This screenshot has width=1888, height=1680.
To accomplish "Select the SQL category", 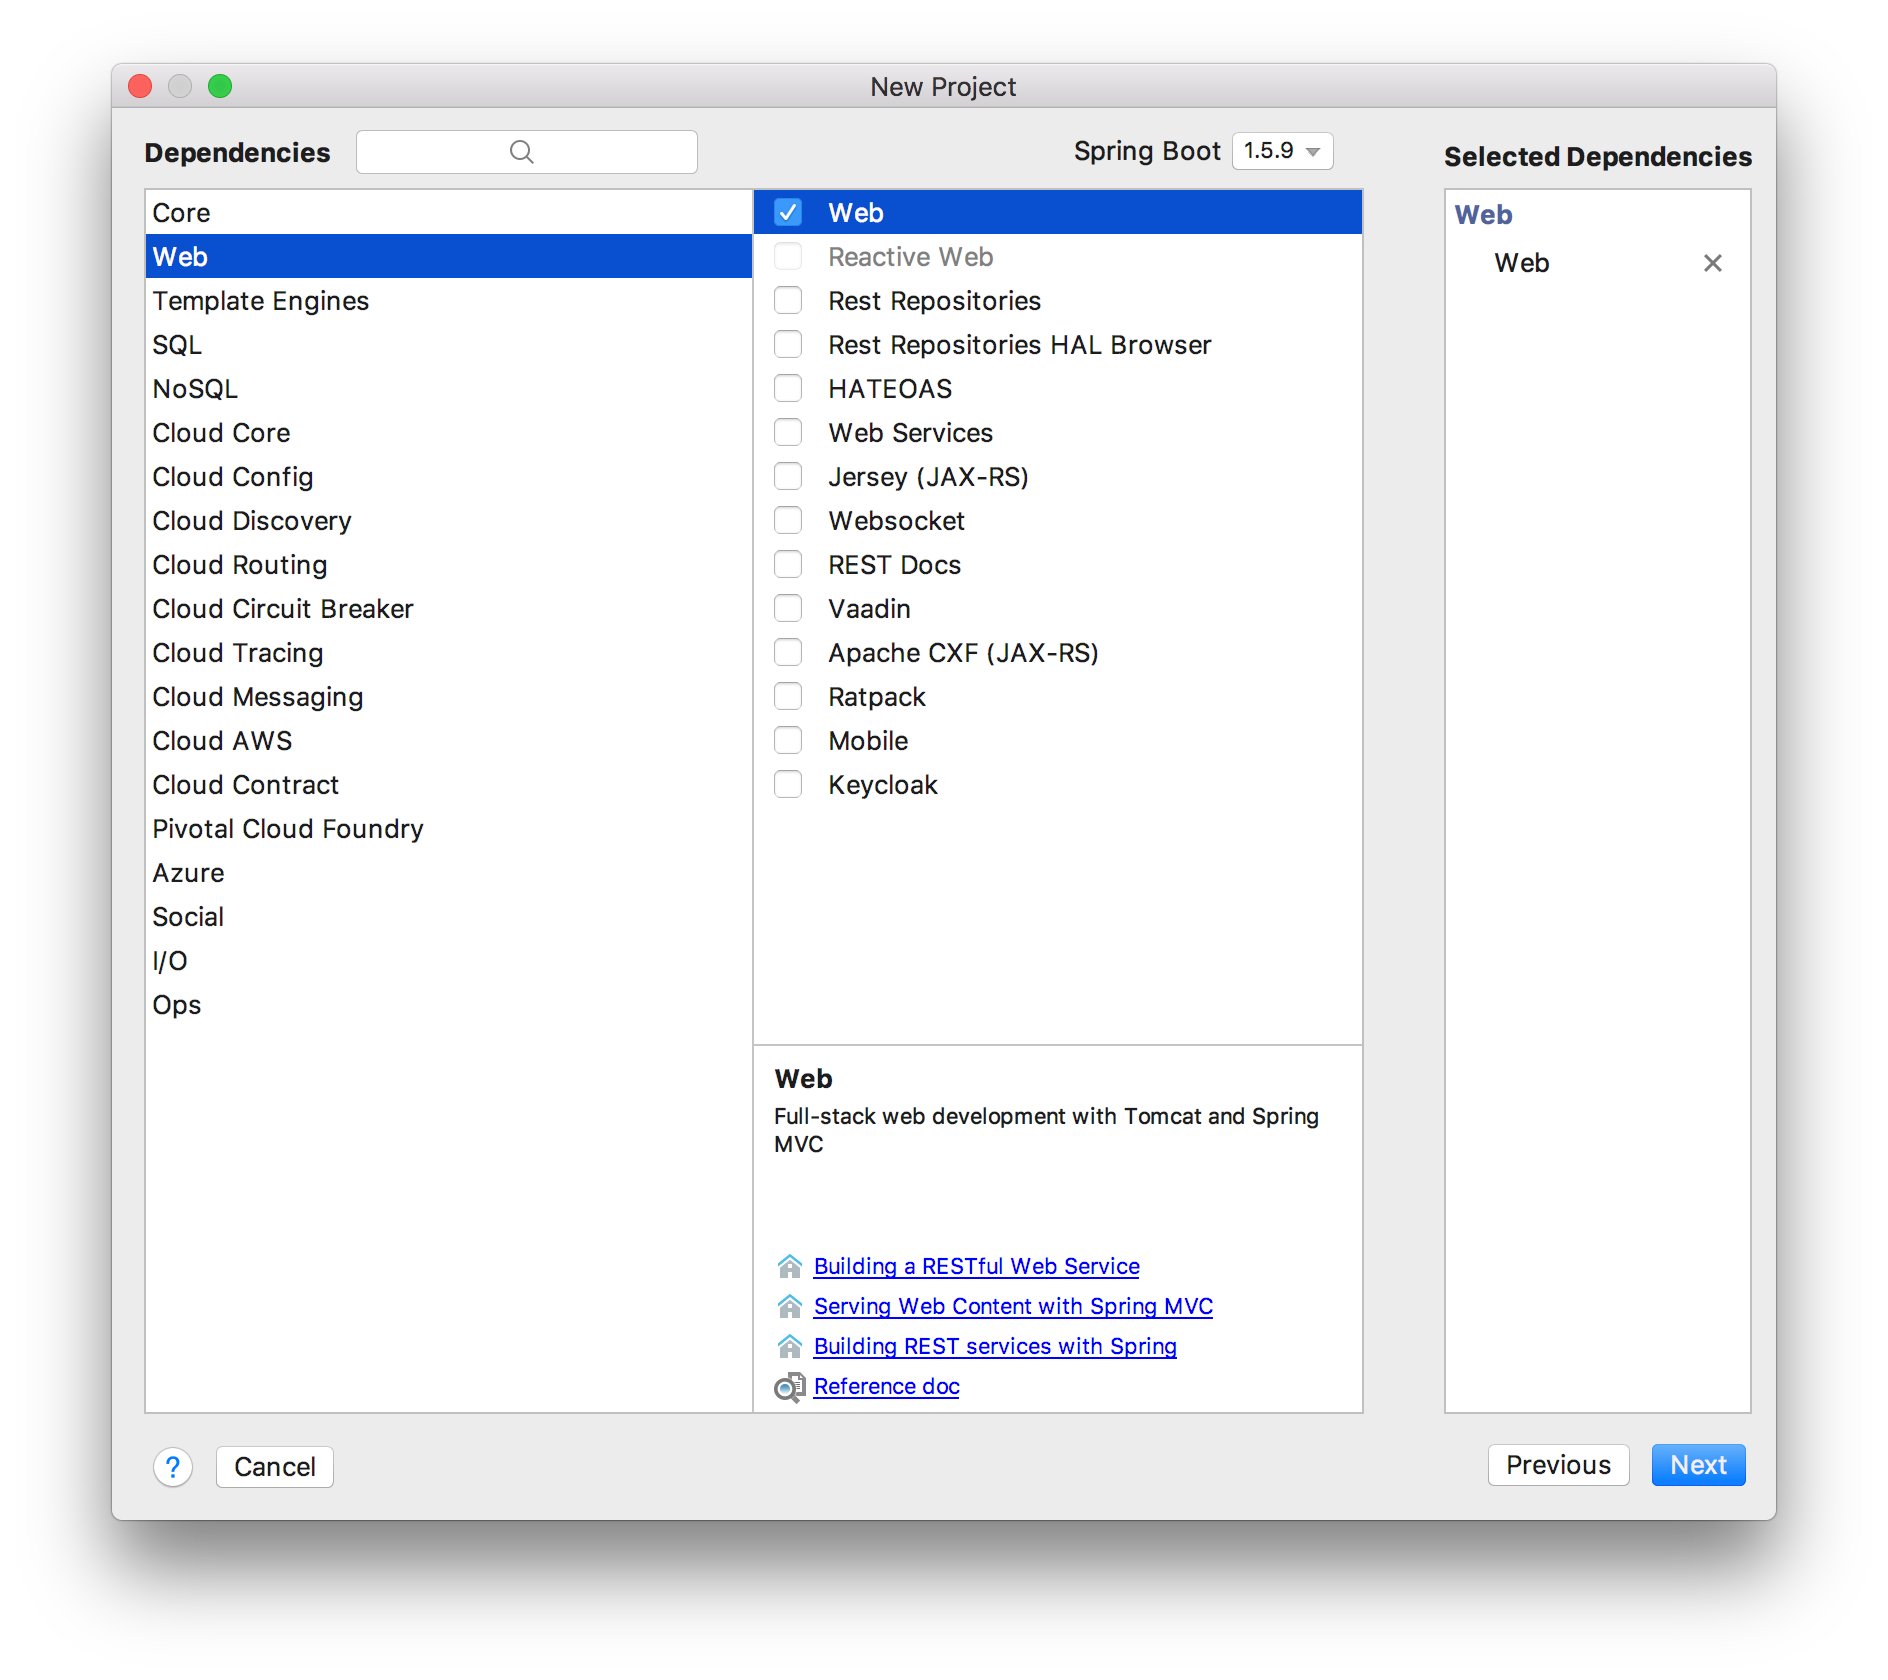I will coord(448,344).
